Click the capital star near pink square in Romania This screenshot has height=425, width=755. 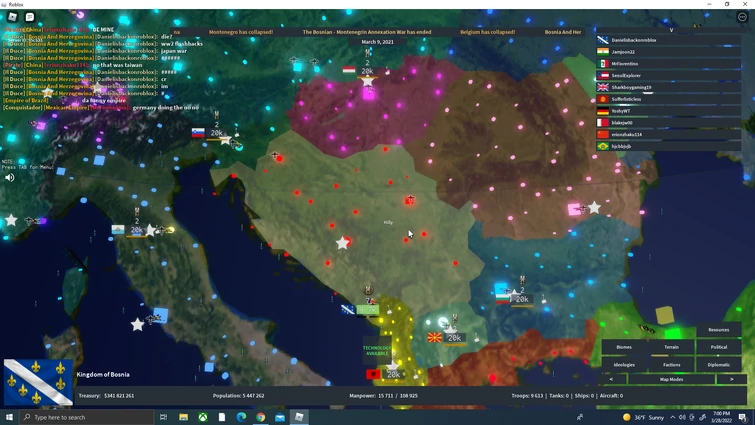tap(594, 207)
